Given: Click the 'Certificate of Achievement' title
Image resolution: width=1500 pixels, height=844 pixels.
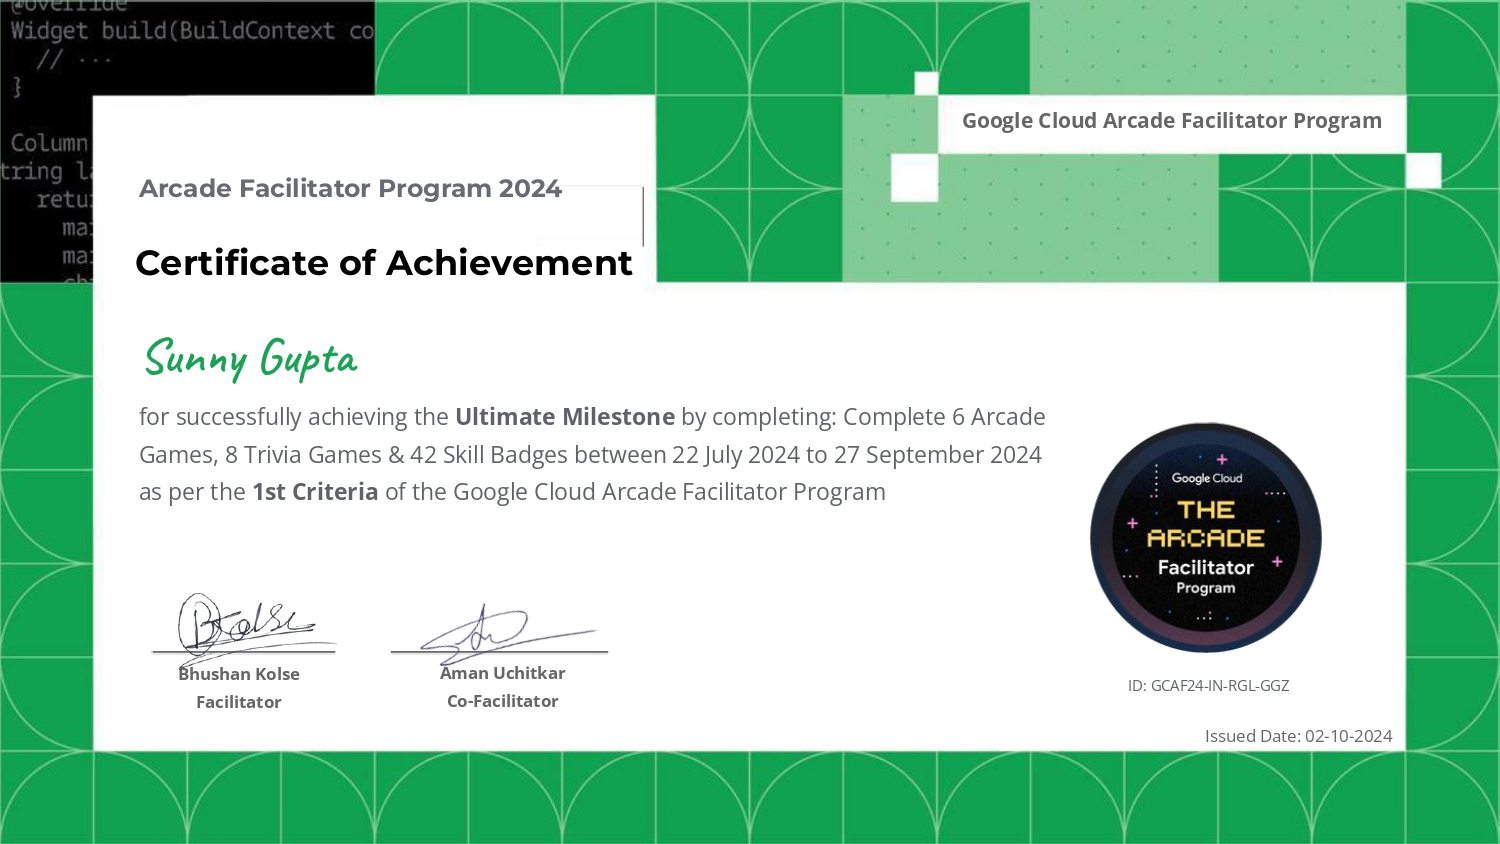Looking at the screenshot, I should coord(384,263).
